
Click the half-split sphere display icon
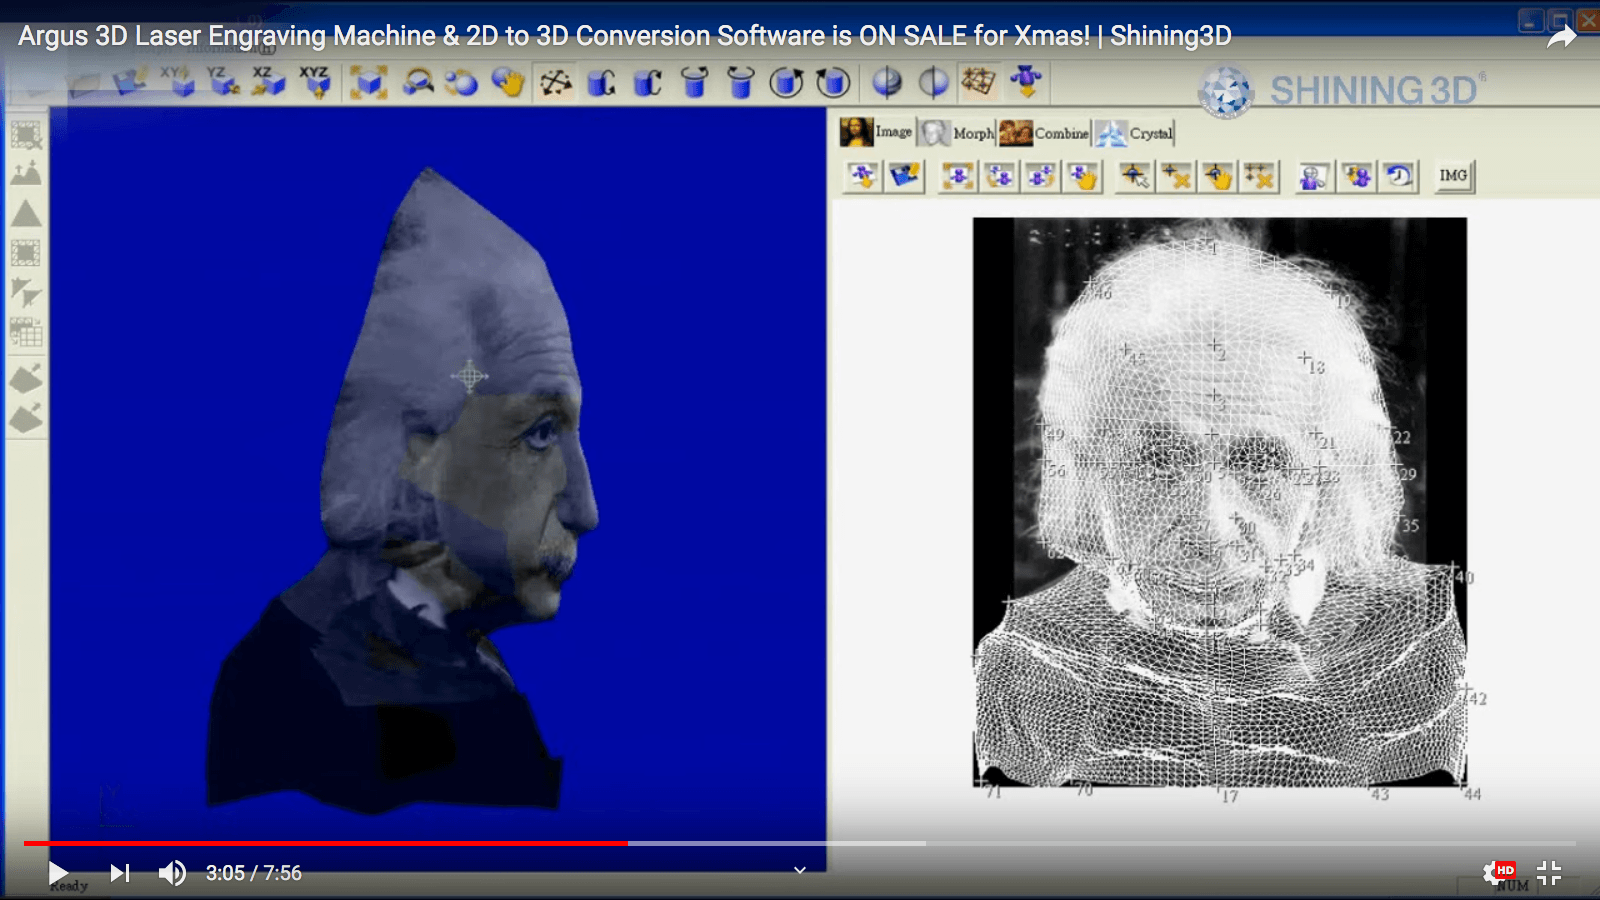933,82
